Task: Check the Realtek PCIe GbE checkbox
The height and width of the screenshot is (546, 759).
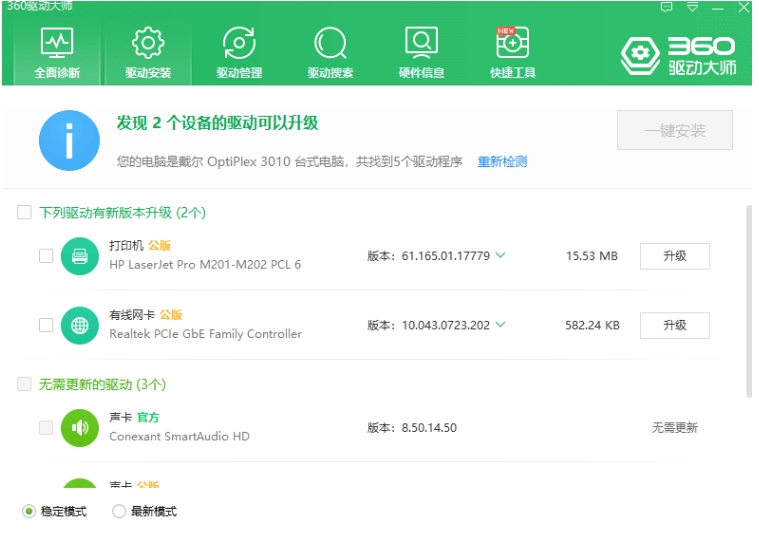Action: 46,325
